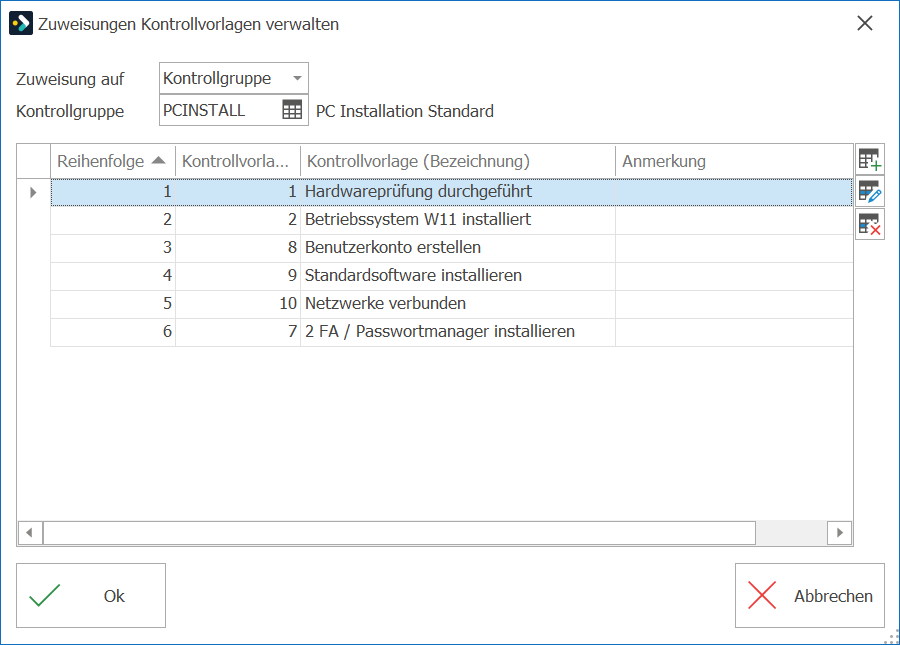
Task: Click the PC Installation Standard label
Action: pos(405,111)
